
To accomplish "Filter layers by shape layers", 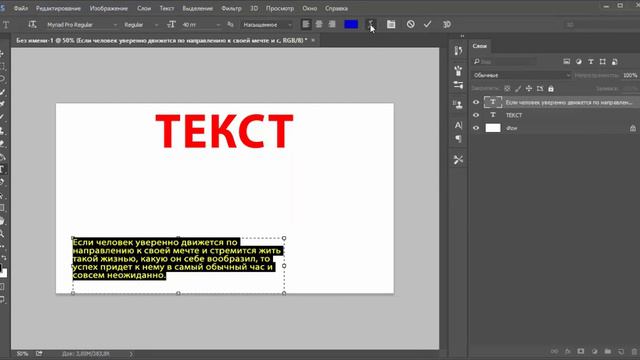I will click(602, 62).
